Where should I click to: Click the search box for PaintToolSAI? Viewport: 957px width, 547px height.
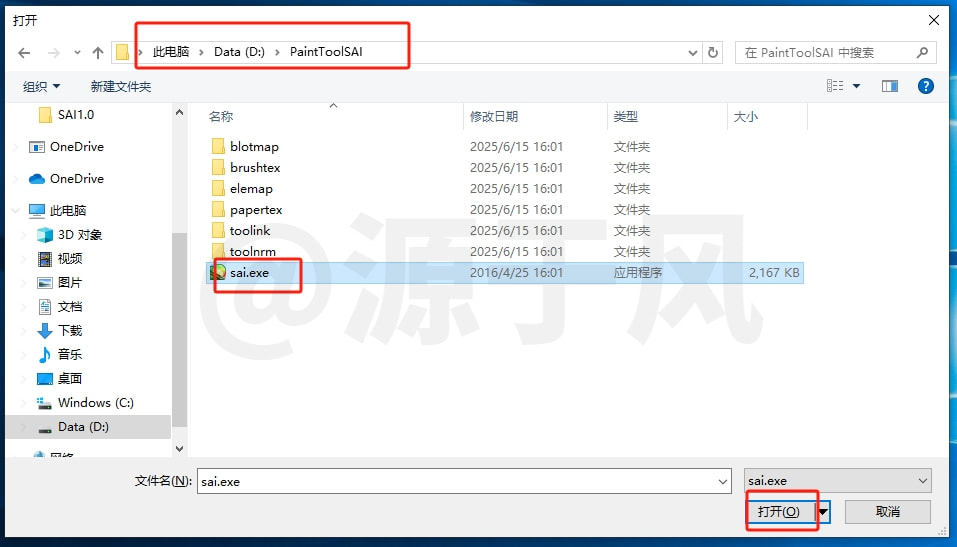(836, 53)
